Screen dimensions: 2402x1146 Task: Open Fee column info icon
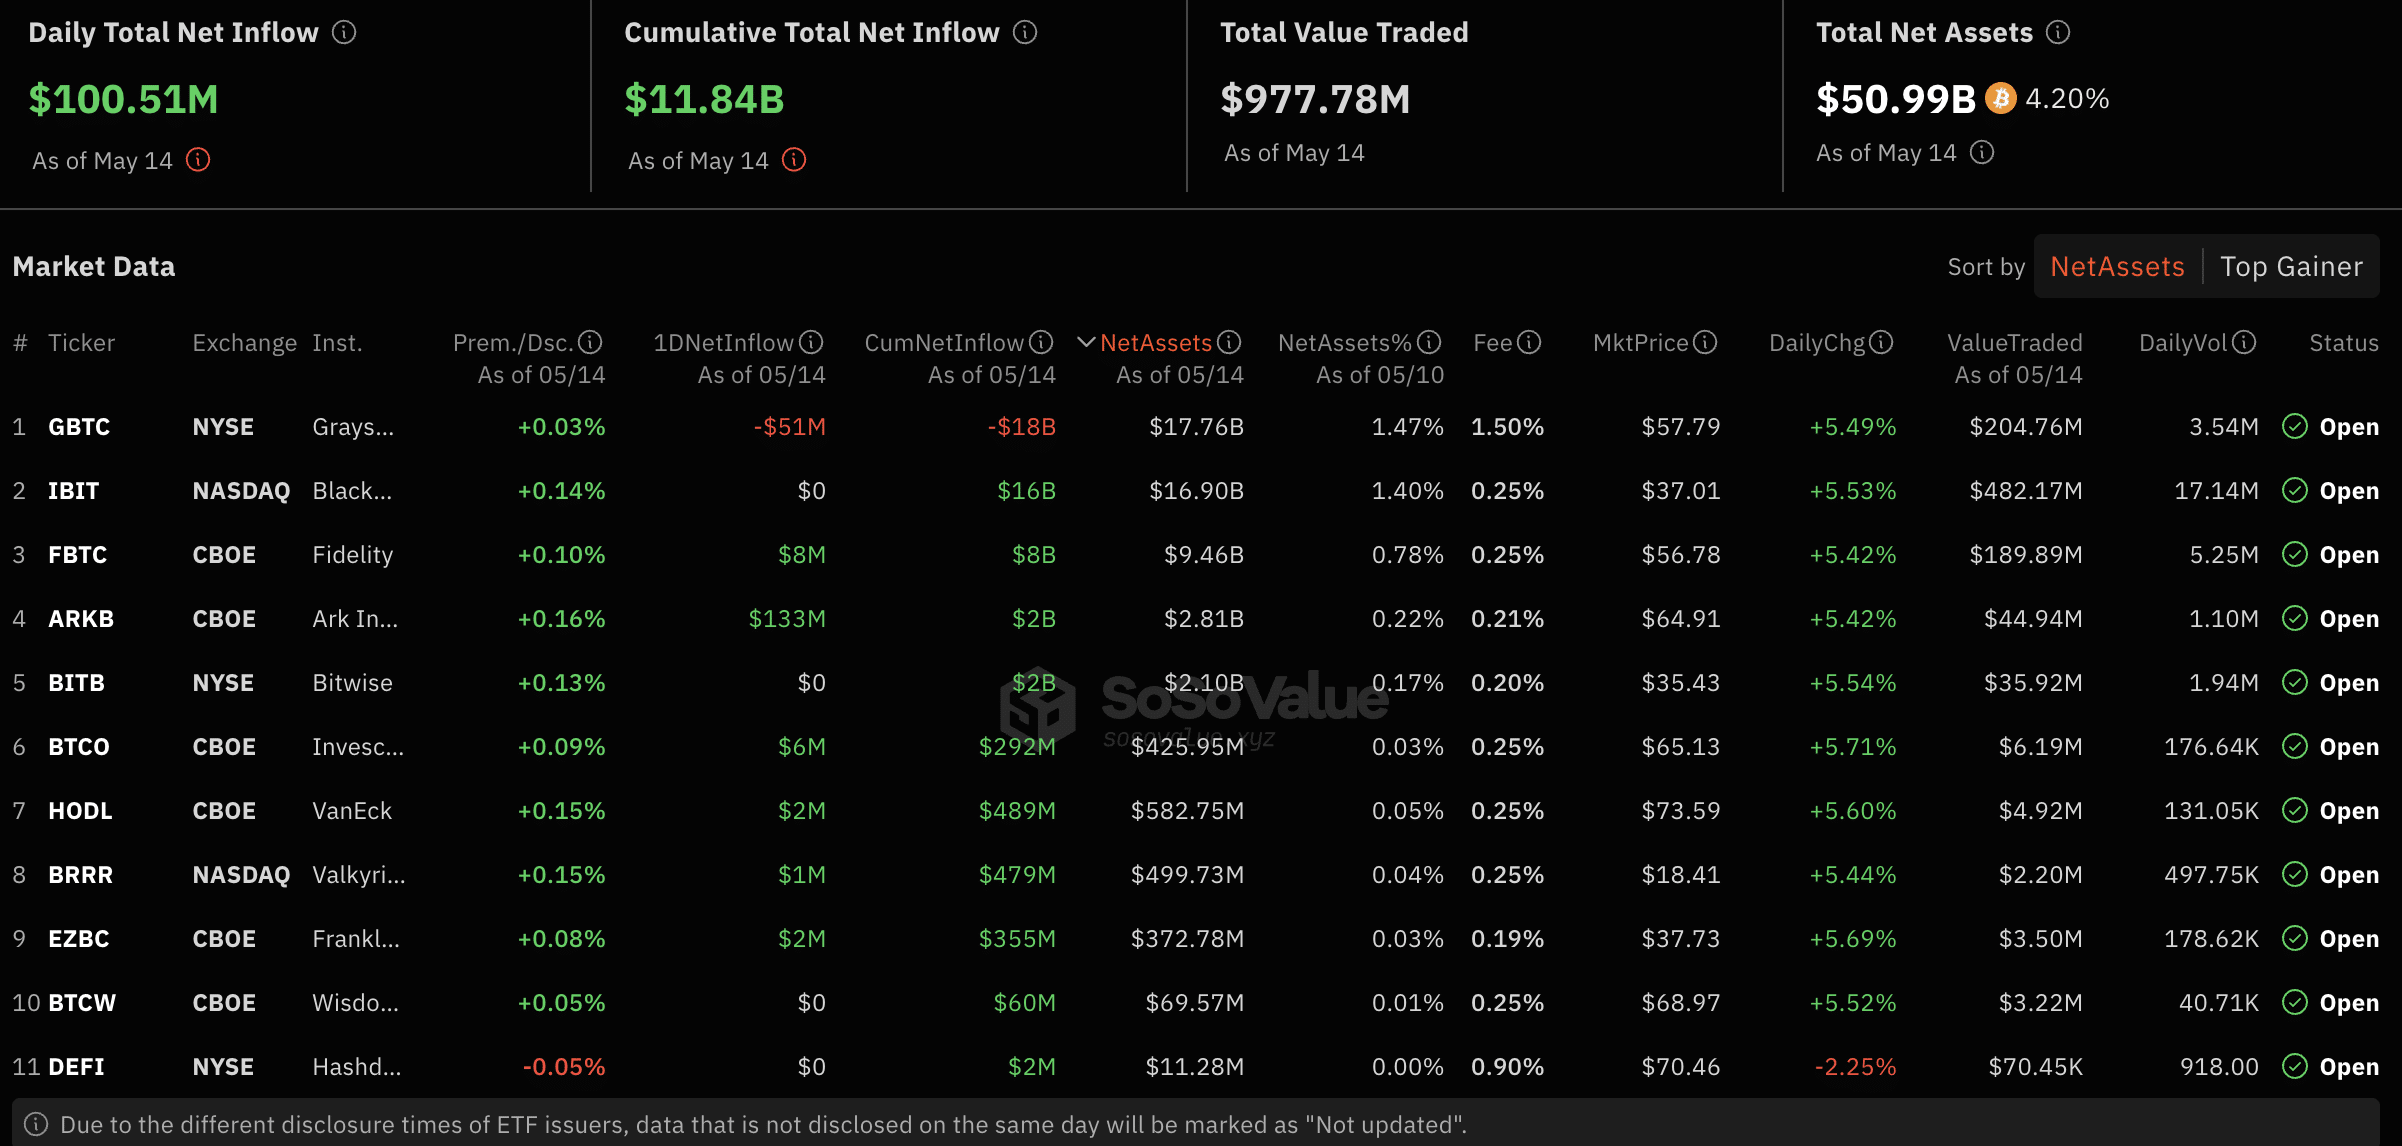[1529, 343]
